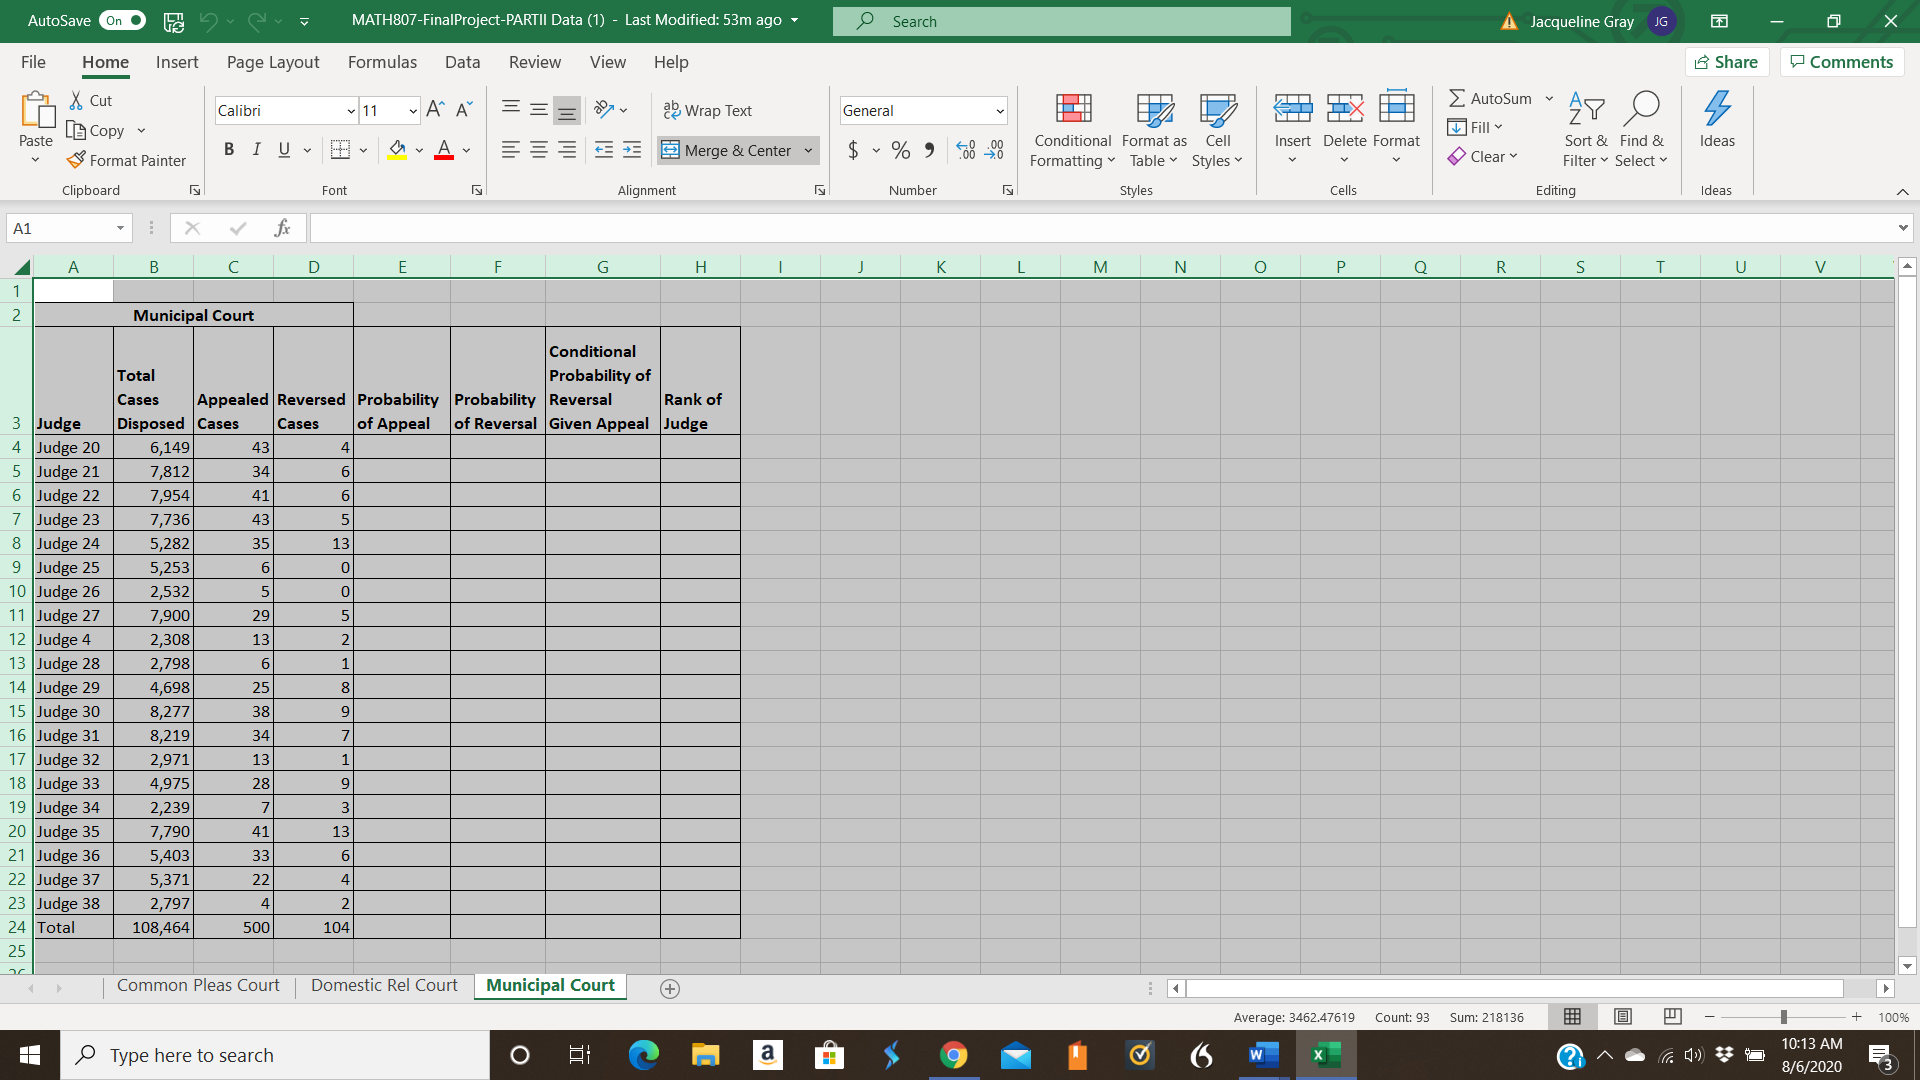Toggle Wrap Text on selected cell
Image resolution: width=1920 pixels, height=1080 pixels.
[x=708, y=110]
